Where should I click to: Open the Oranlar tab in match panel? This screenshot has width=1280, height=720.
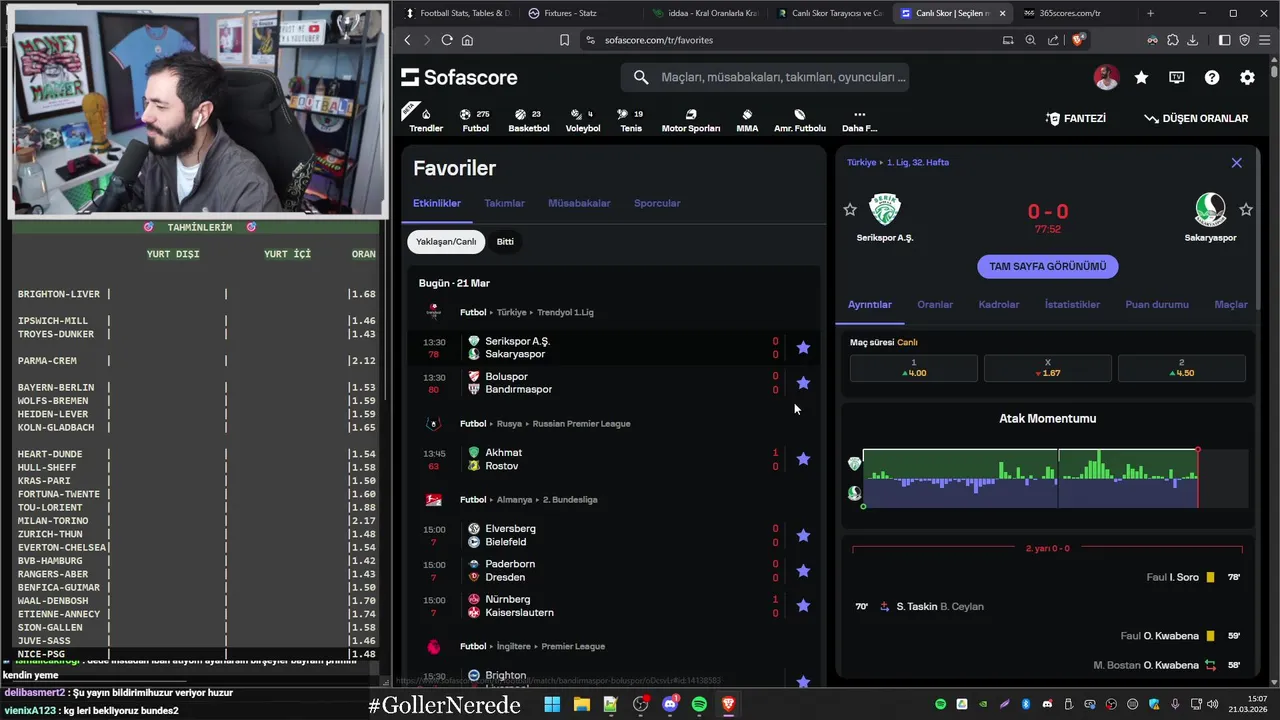click(935, 304)
